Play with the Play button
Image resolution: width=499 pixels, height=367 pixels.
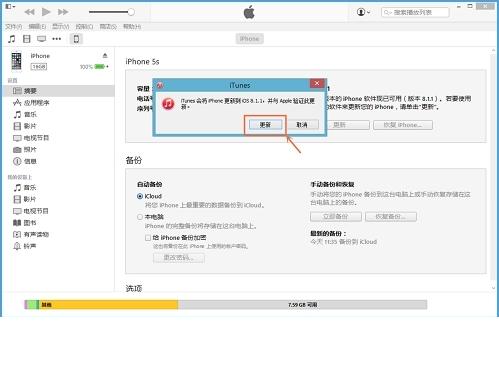(46, 12)
